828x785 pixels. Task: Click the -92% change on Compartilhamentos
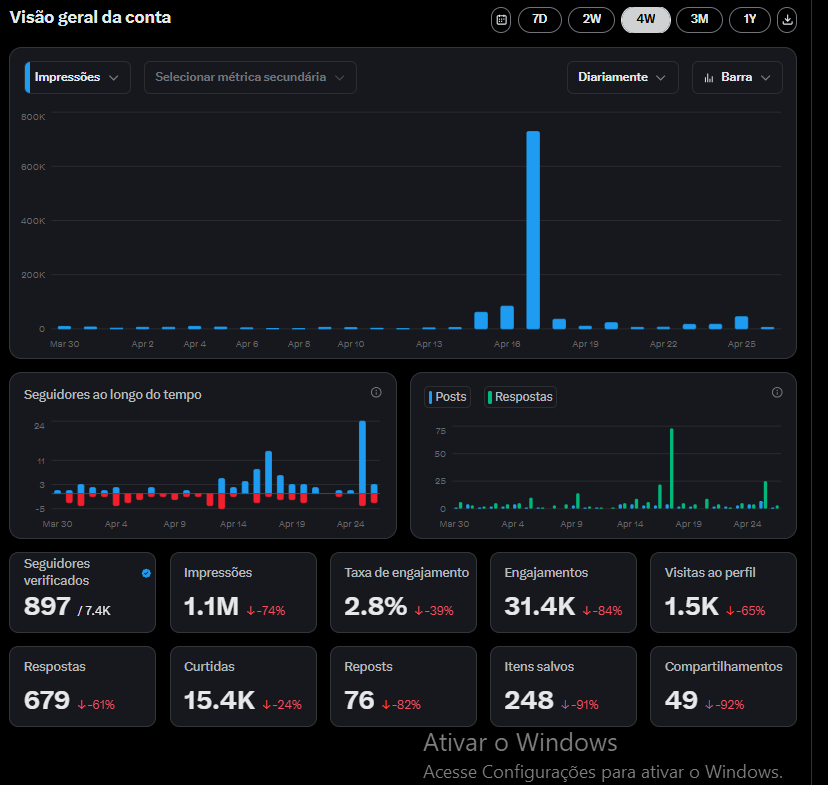point(725,705)
